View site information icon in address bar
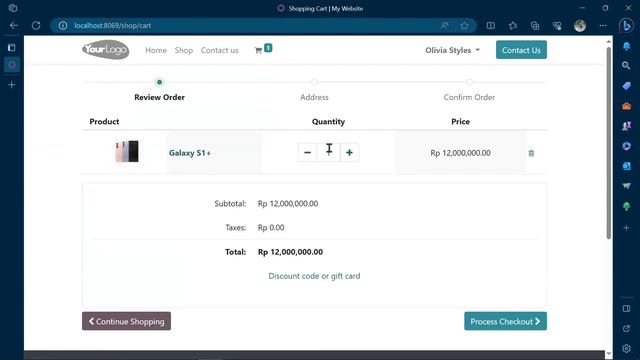640x360 pixels. 62,25
